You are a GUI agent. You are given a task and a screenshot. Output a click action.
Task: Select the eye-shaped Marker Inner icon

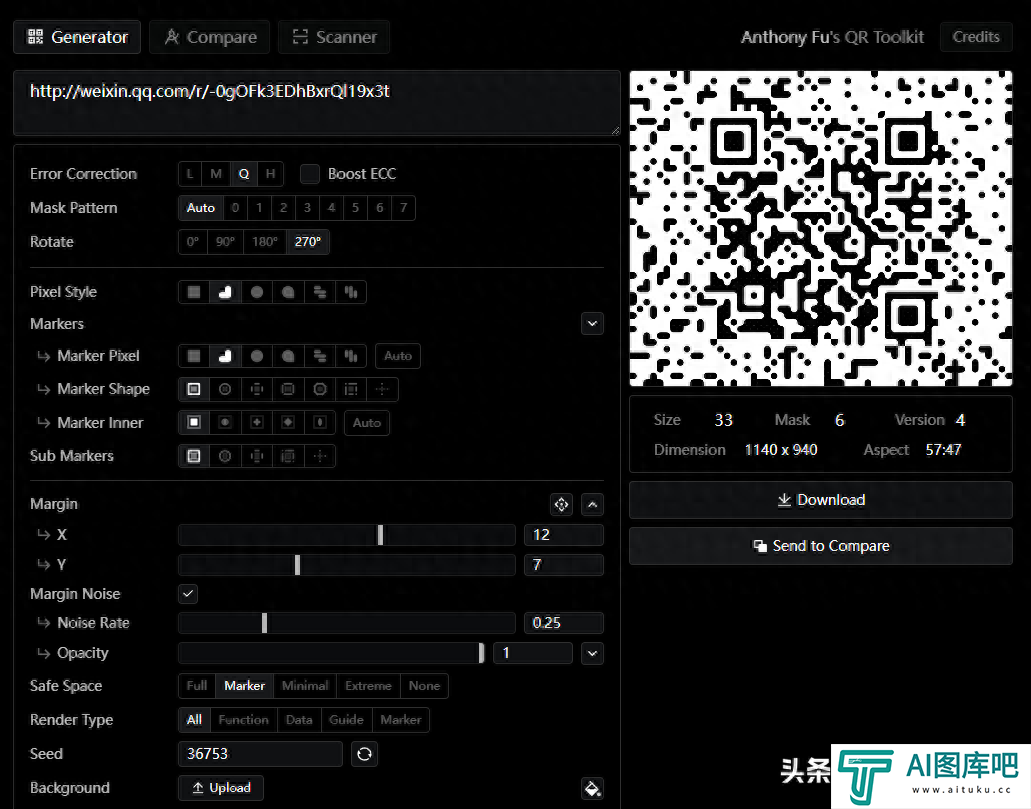[320, 422]
